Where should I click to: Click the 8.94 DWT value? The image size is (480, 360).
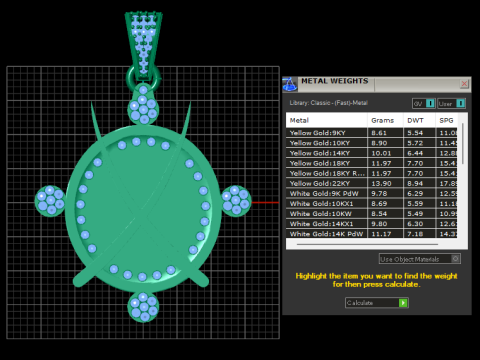tap(415, 183)
